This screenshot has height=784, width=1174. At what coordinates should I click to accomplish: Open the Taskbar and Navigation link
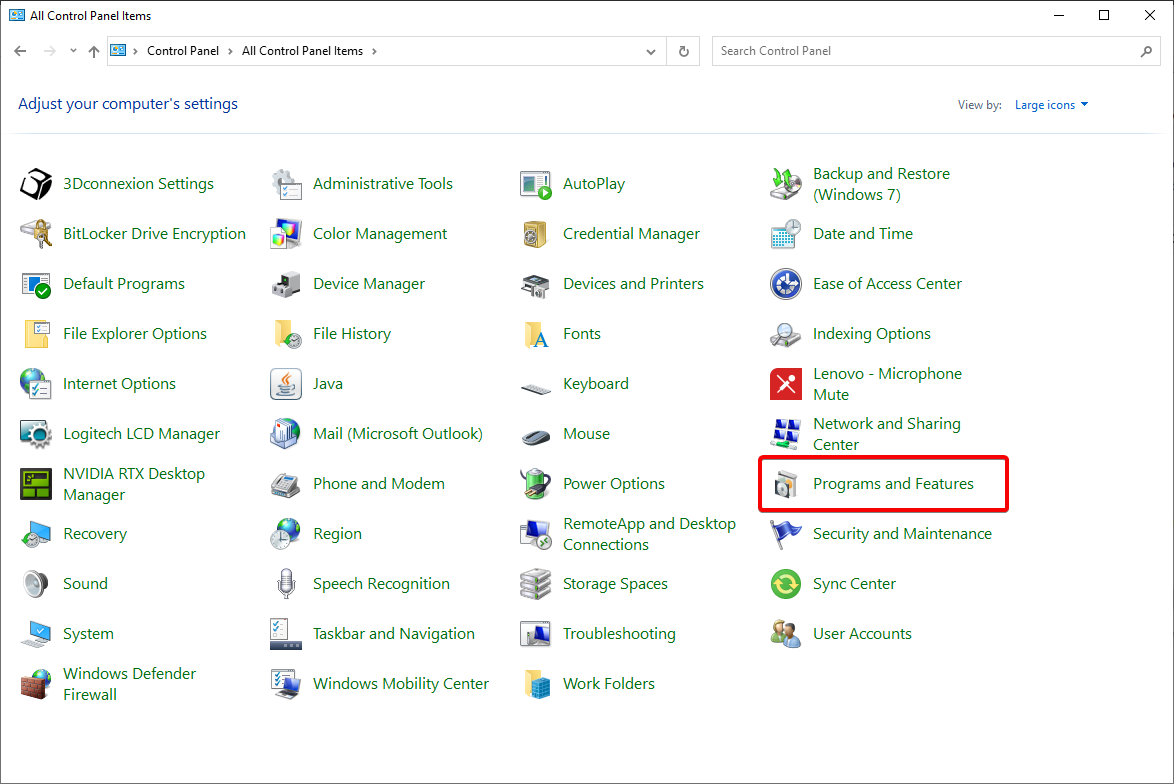pyautogui.click(x=394, y=634)
